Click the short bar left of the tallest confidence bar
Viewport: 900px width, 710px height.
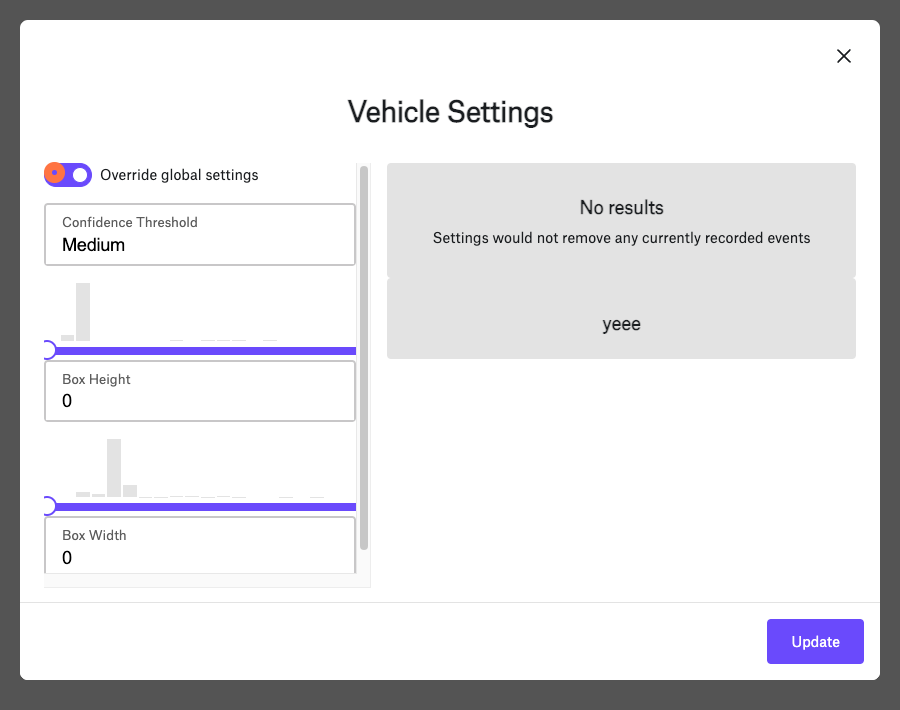67,338
